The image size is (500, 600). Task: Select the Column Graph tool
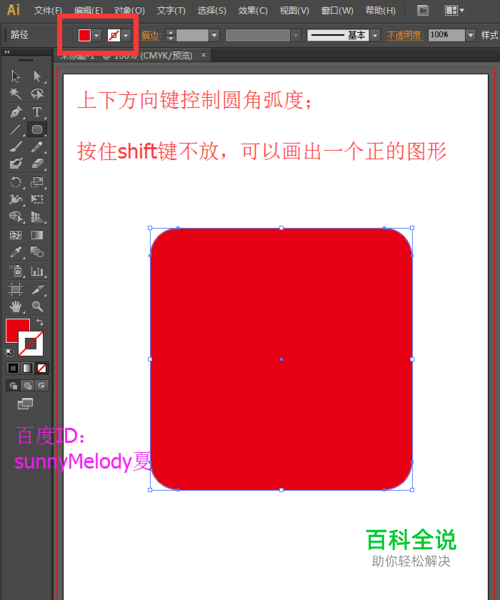pos(37,271)
